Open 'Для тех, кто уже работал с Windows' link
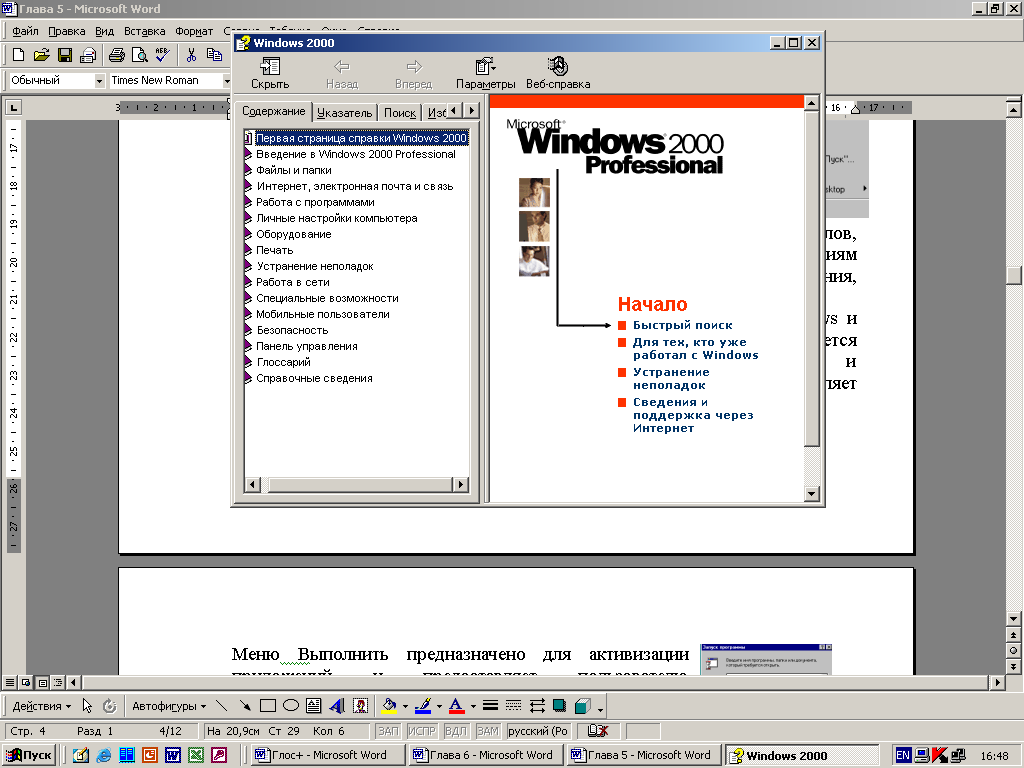 coord(696,349)
